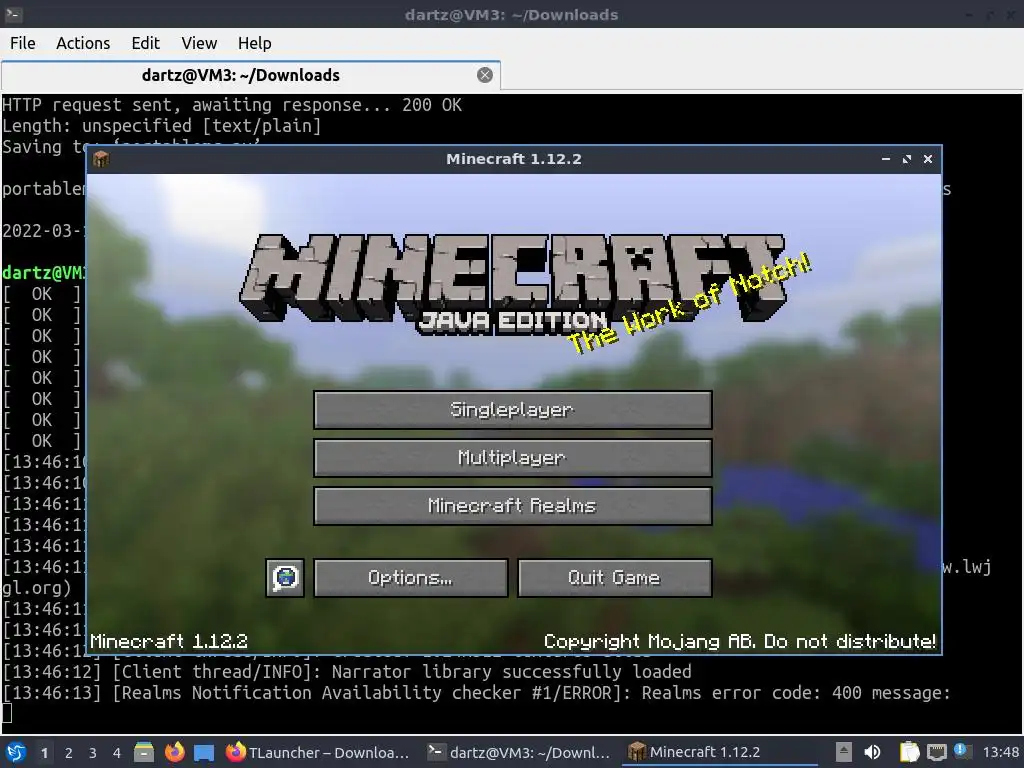Open the Edit menu in terminal

pos(145,43)
